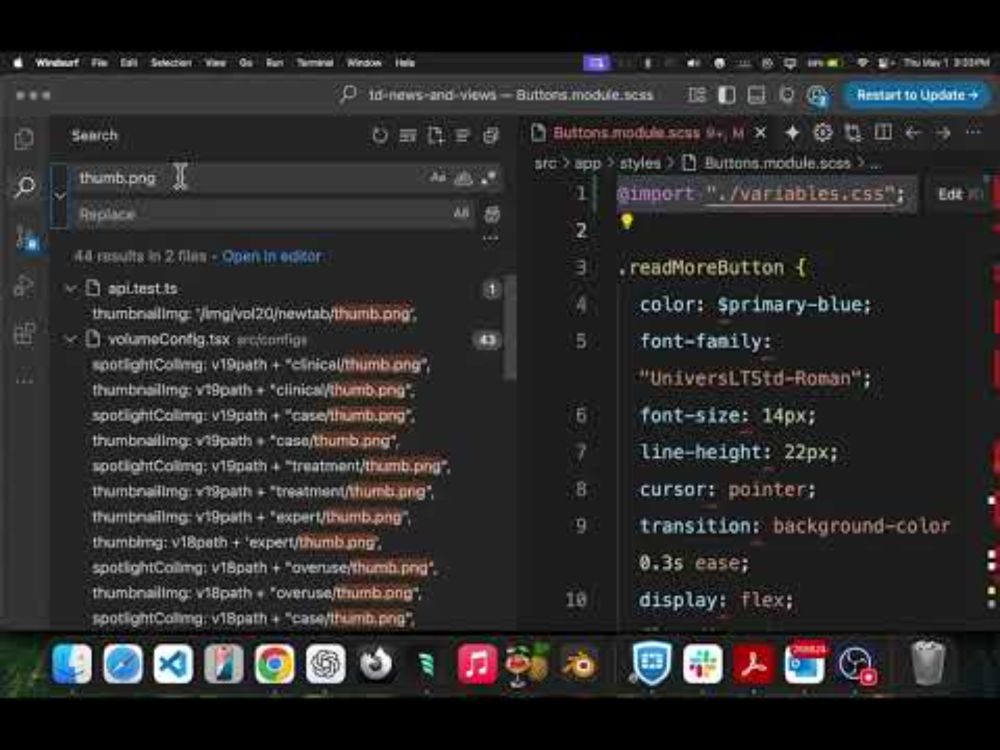Open More Actions ellipsis in editor toolbar
This screenshot has width=1000, height=750.
(973, 133)
